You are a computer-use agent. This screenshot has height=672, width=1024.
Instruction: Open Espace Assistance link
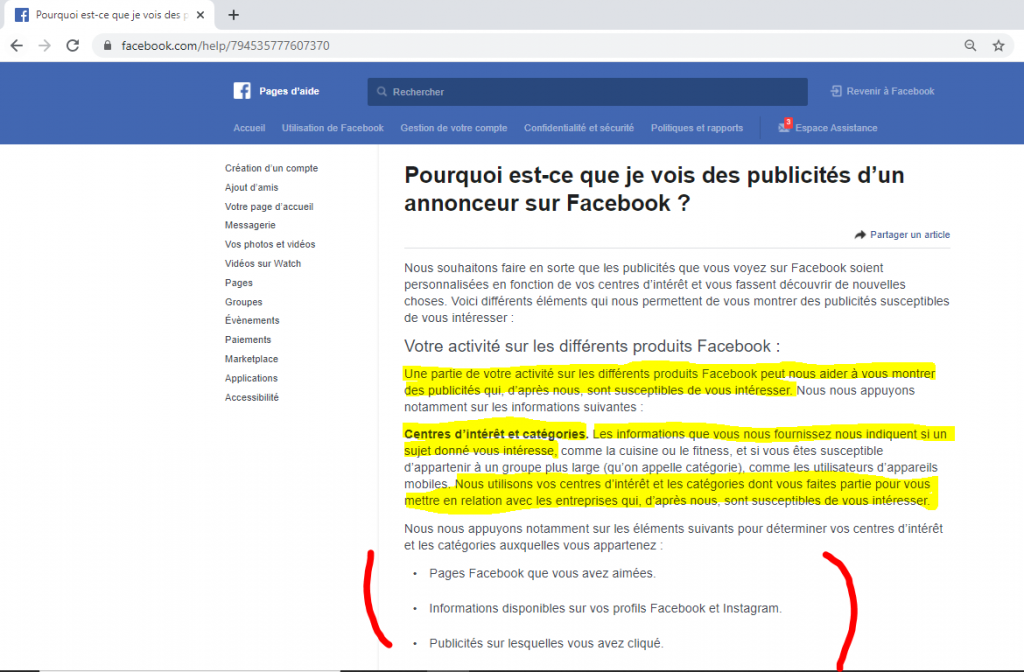(x=836, y=128)
